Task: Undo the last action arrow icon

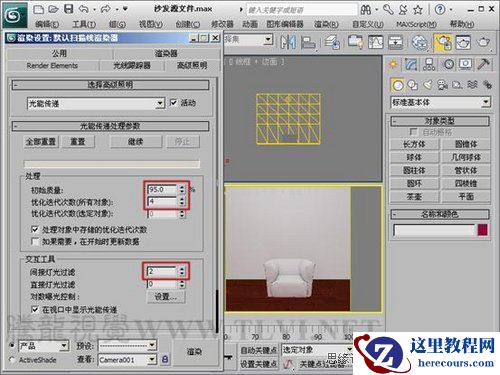Action: click(x=84, y=9)
